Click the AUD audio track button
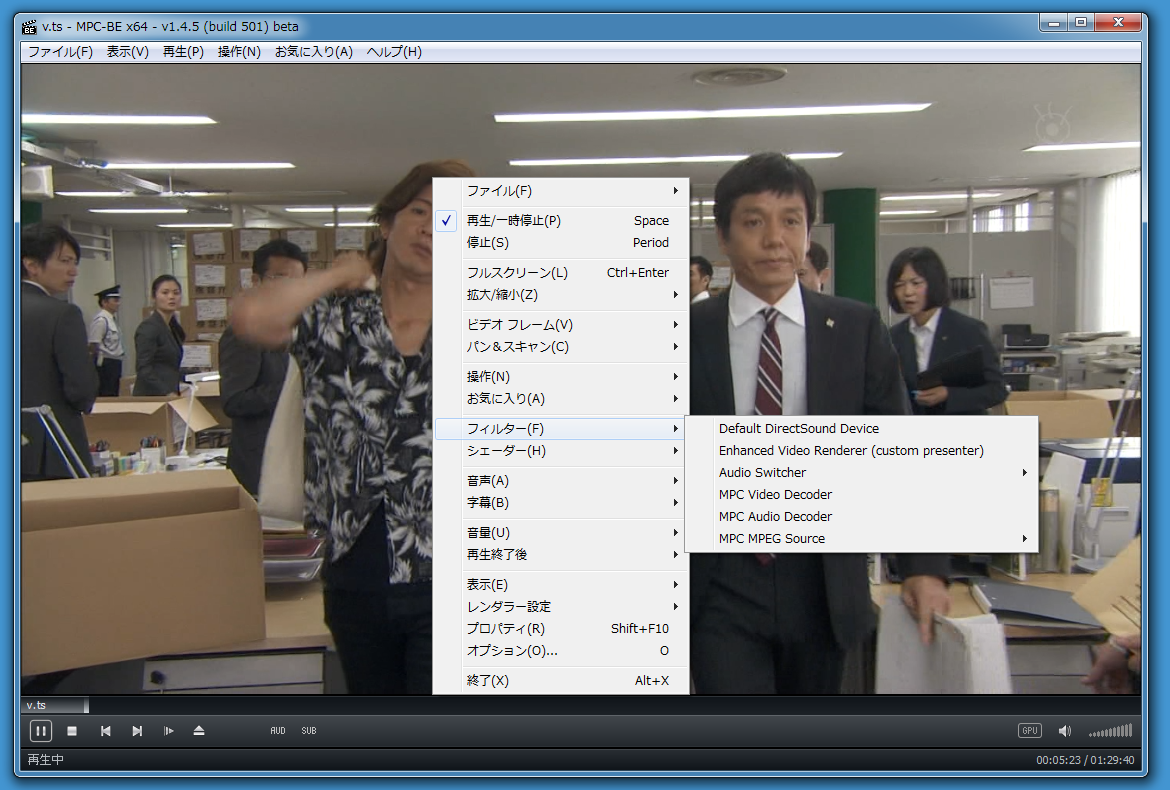 click(278, 731)
